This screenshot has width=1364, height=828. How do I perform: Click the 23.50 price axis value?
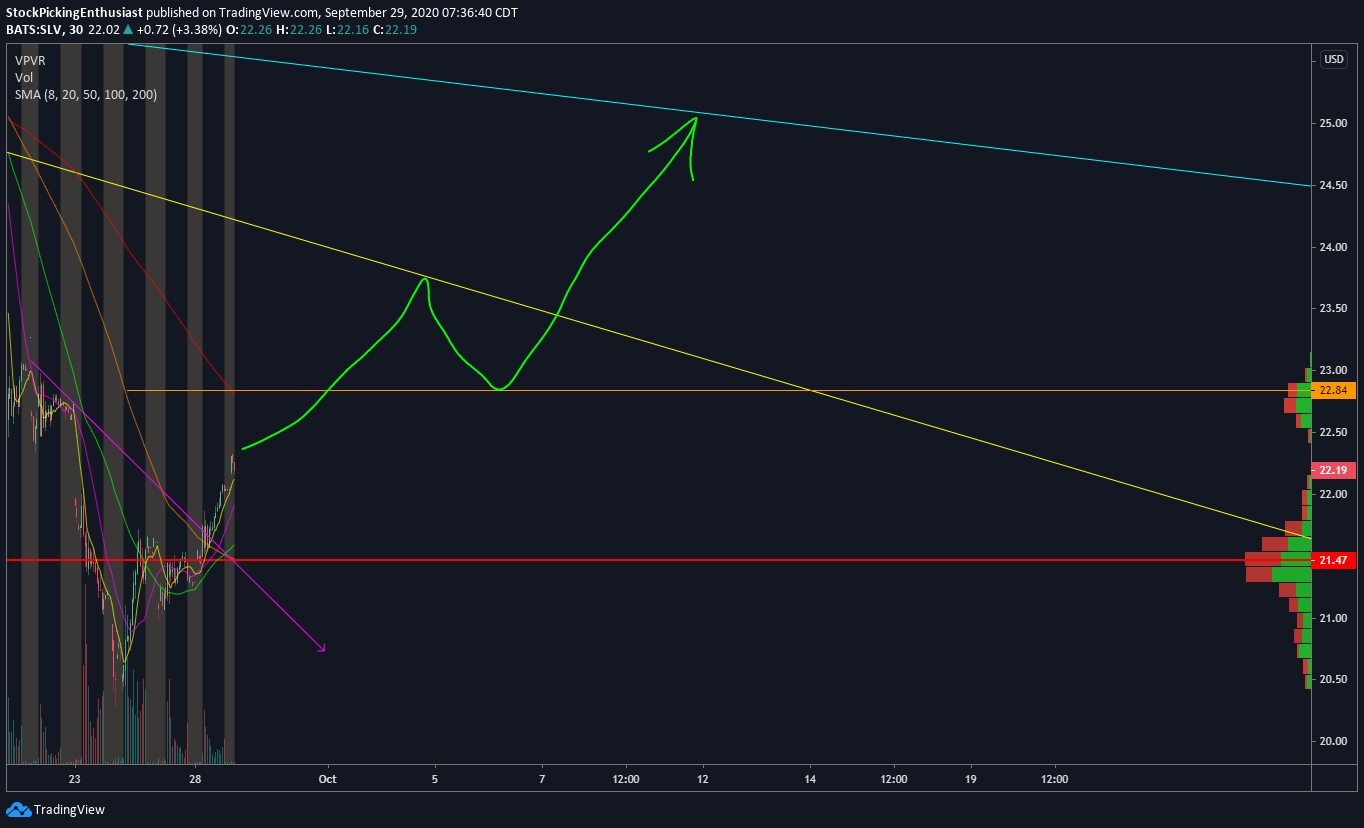1332,309
